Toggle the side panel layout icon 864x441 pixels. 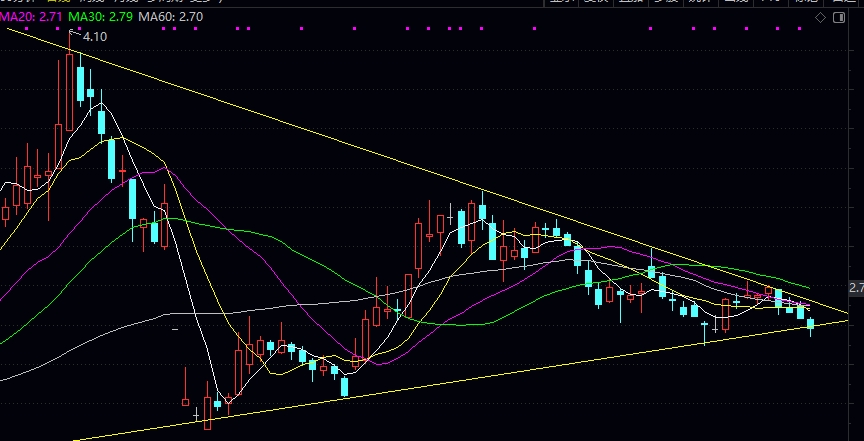coord(839,18)
